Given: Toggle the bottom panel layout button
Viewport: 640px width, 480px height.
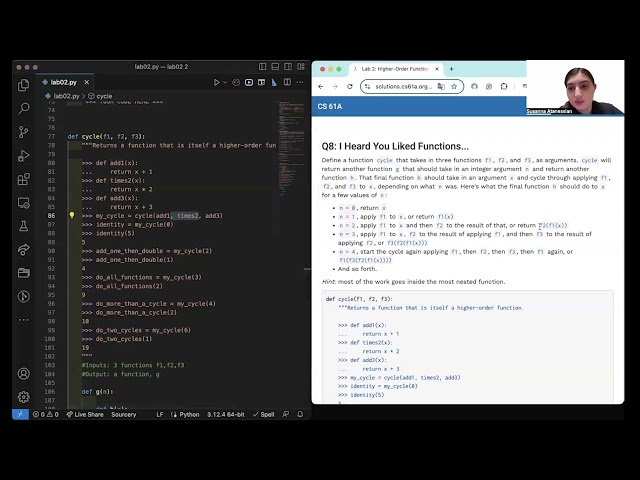Looking at the screenshot, I should click(x=276, y=67).
